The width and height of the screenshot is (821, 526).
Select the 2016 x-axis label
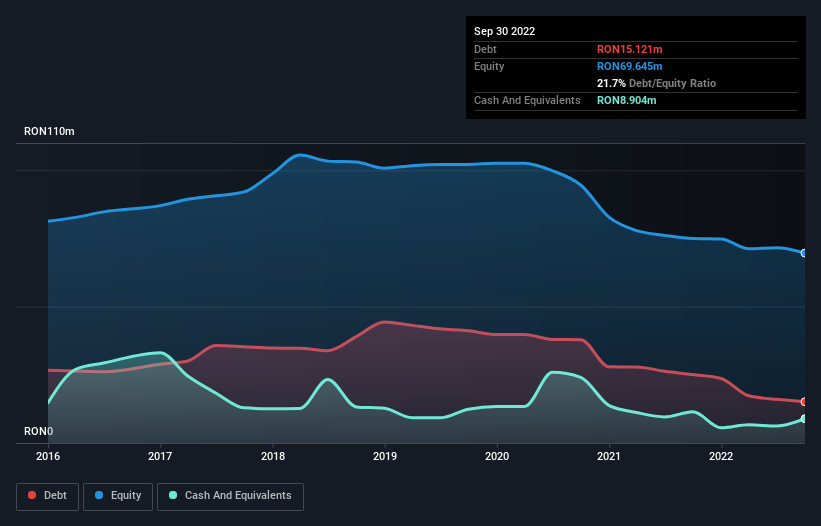coord(48,456)
